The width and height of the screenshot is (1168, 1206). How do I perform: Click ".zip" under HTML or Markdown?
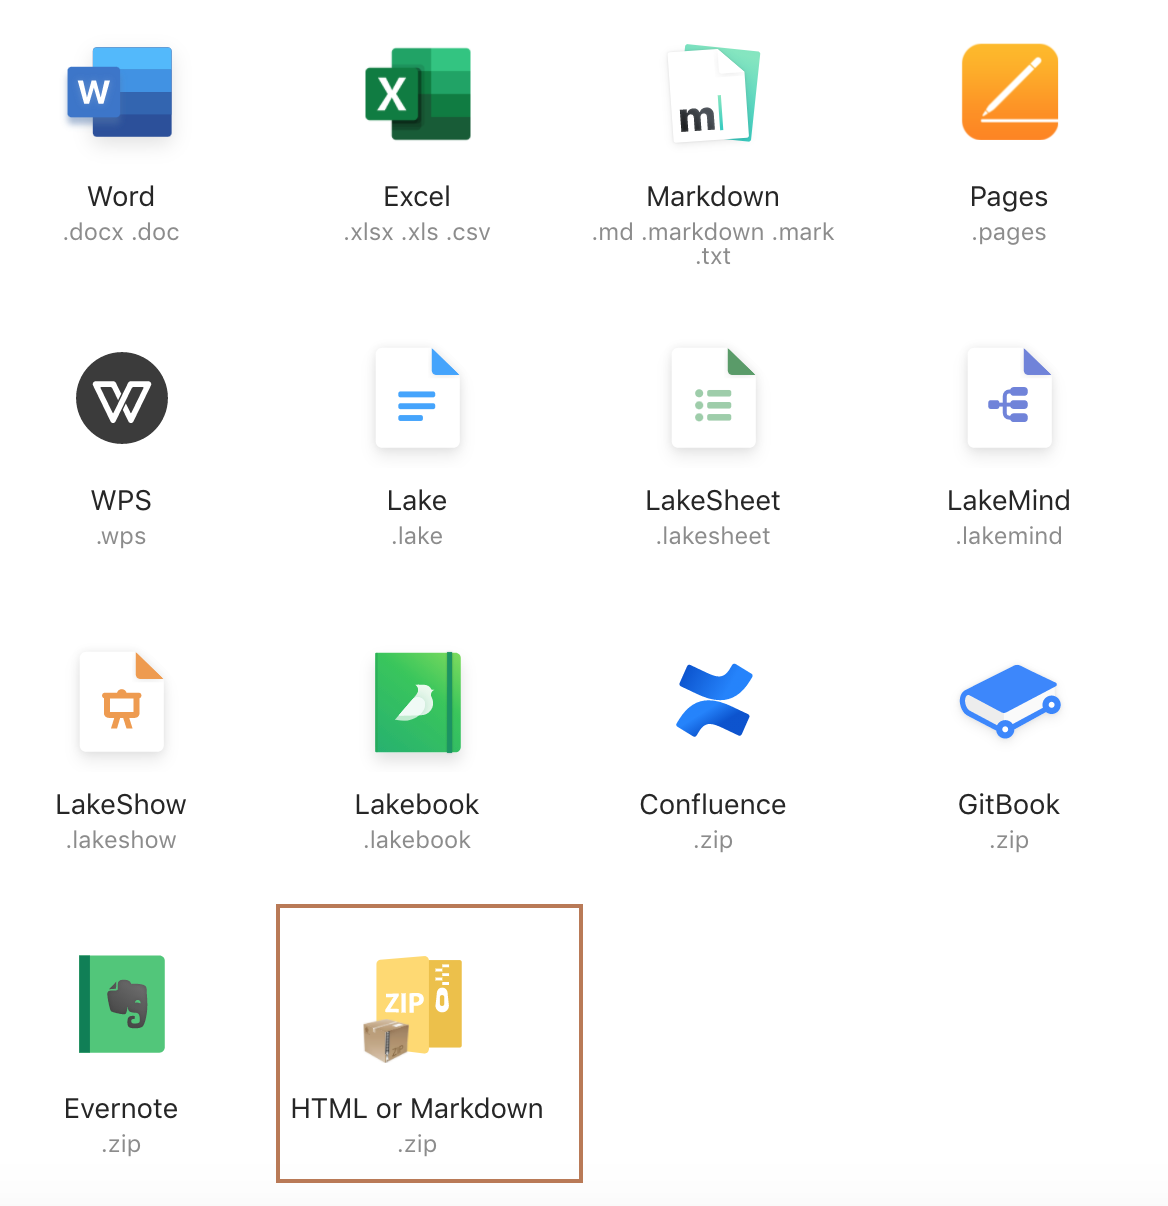click(x=417, y=1146)
